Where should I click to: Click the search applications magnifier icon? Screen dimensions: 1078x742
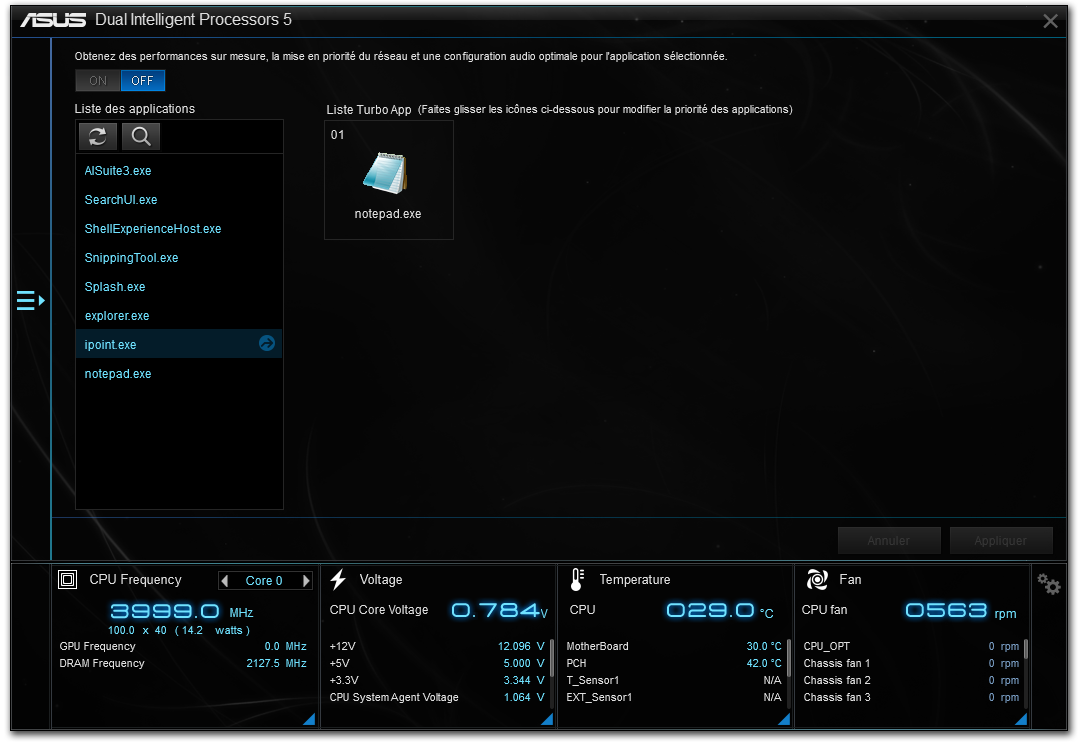point(141,137)
